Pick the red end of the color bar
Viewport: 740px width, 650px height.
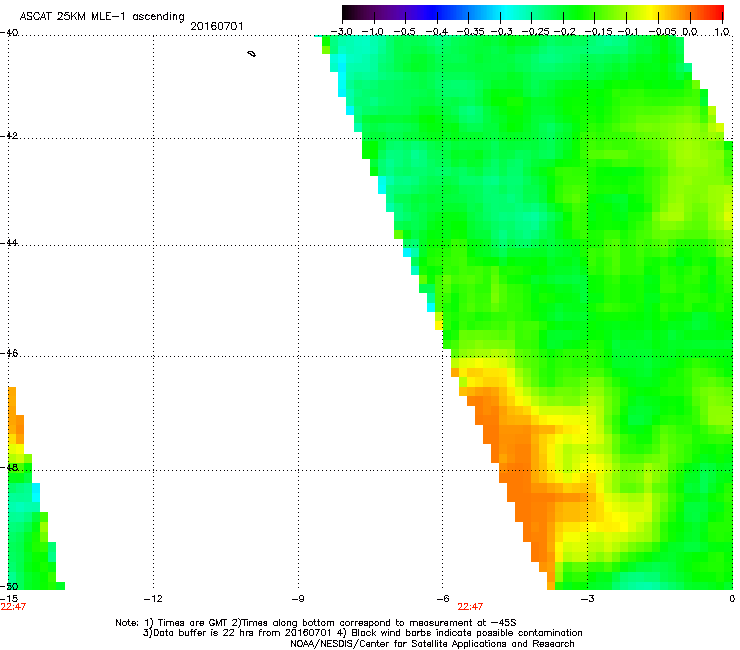pyautogui.click(x=716, y=12)
